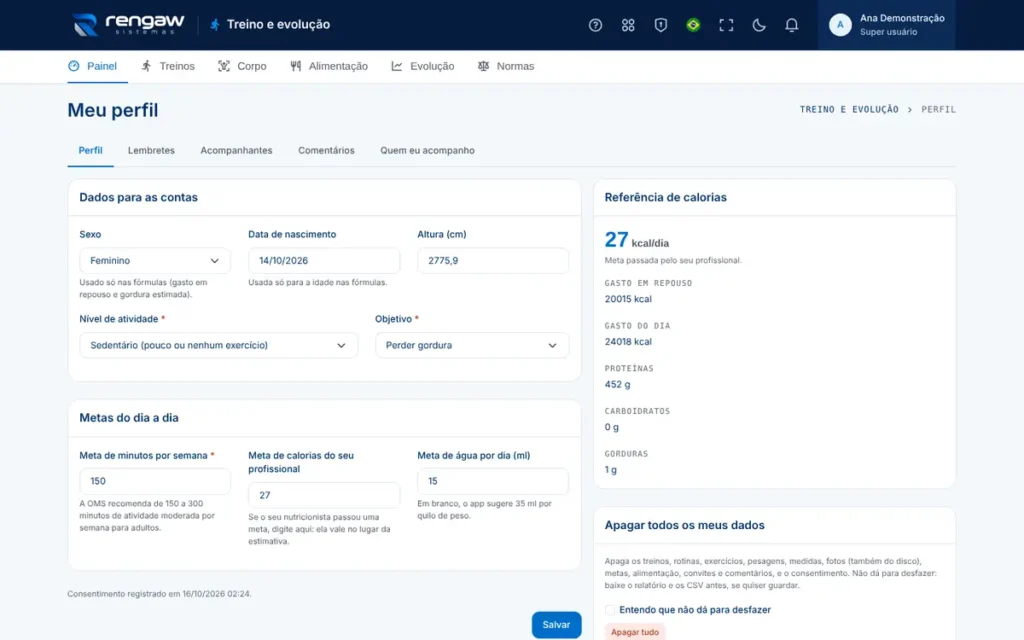Open notifications bell icon
Image resolution: width=1024 pixels, height=640 pixels.
[791, 25]
